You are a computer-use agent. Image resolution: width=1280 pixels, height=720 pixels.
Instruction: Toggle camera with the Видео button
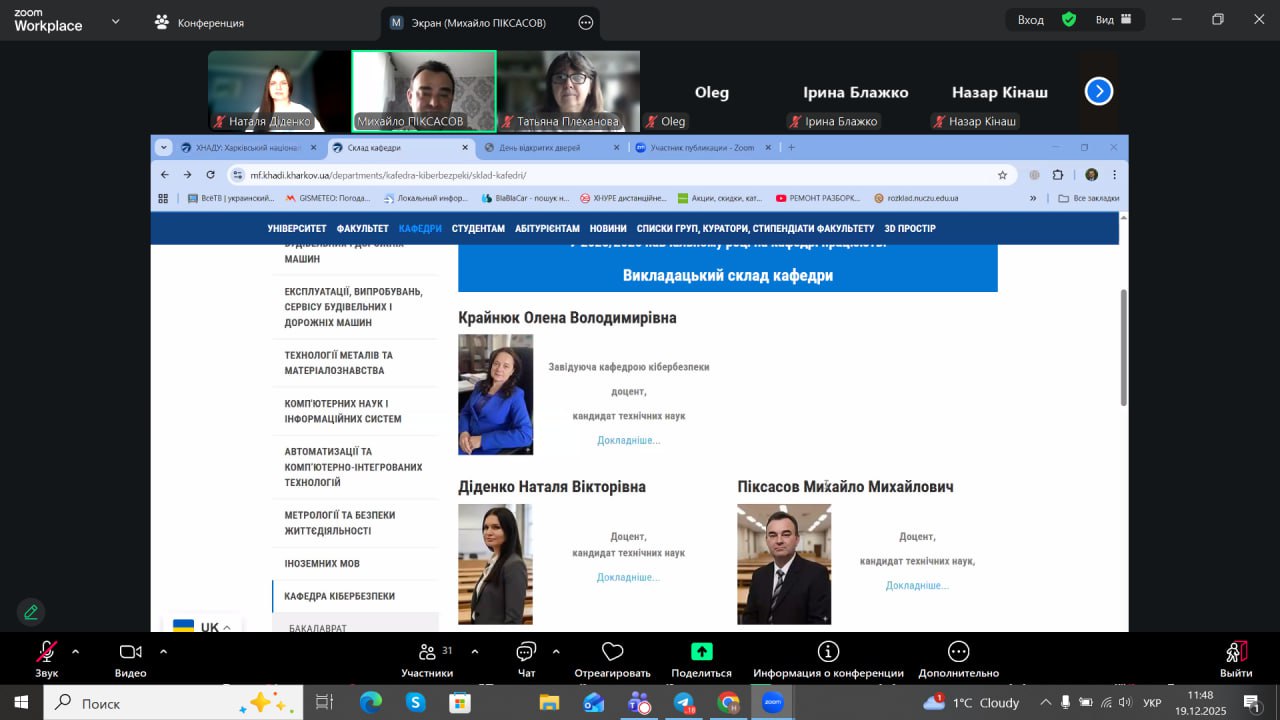click(130, 652)
